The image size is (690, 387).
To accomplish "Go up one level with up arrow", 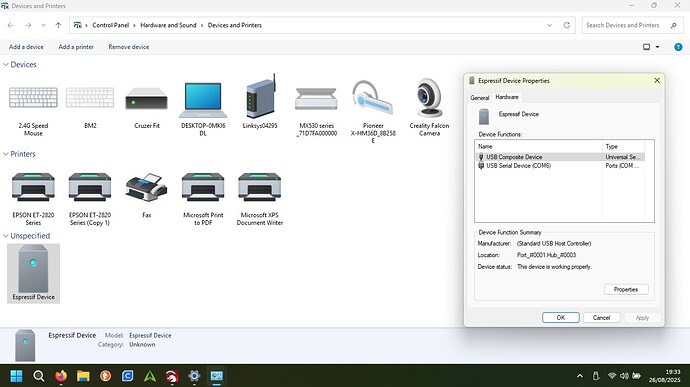I will click(58, 26).
